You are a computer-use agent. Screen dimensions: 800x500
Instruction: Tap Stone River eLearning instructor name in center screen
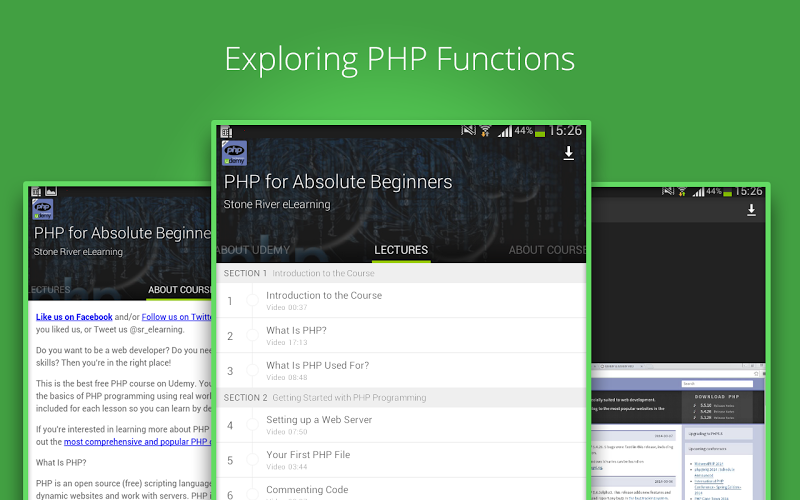[x=277, y=204]
